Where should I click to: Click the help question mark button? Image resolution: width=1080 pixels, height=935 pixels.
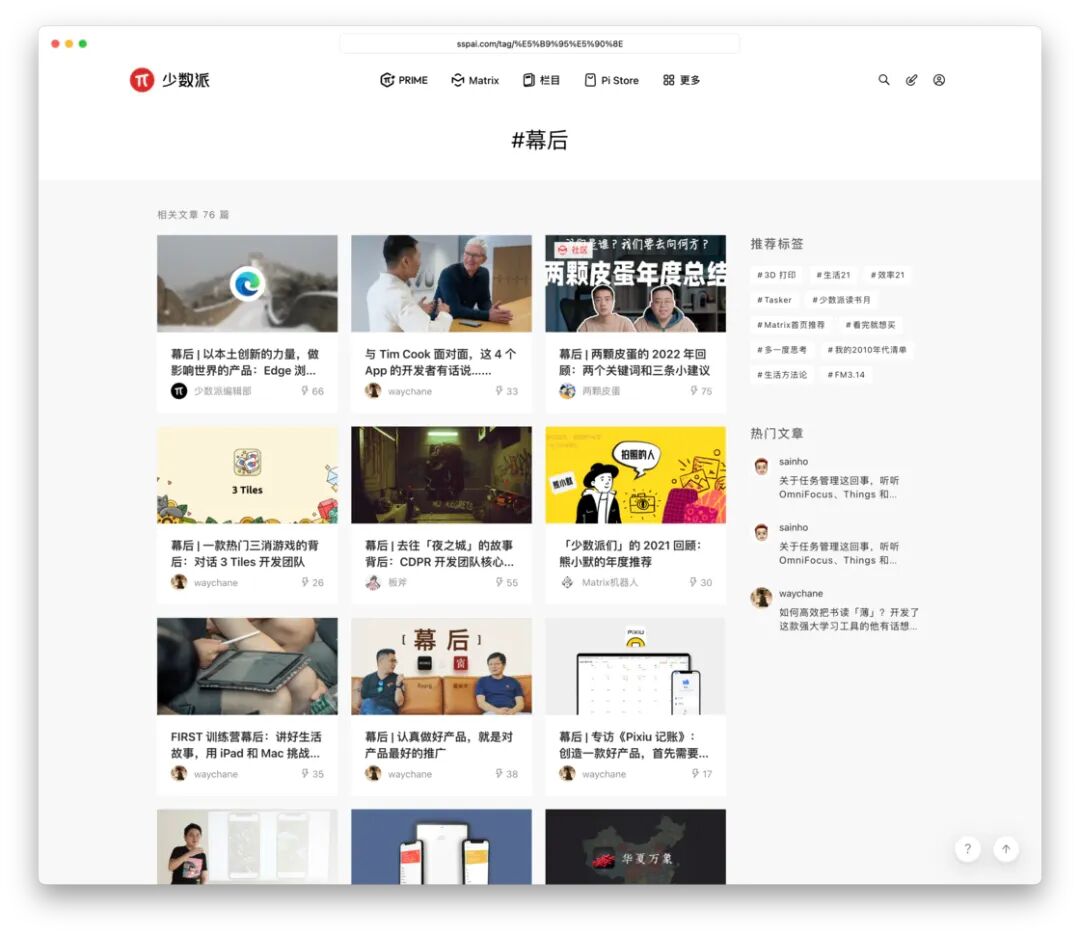pos(968,849)
